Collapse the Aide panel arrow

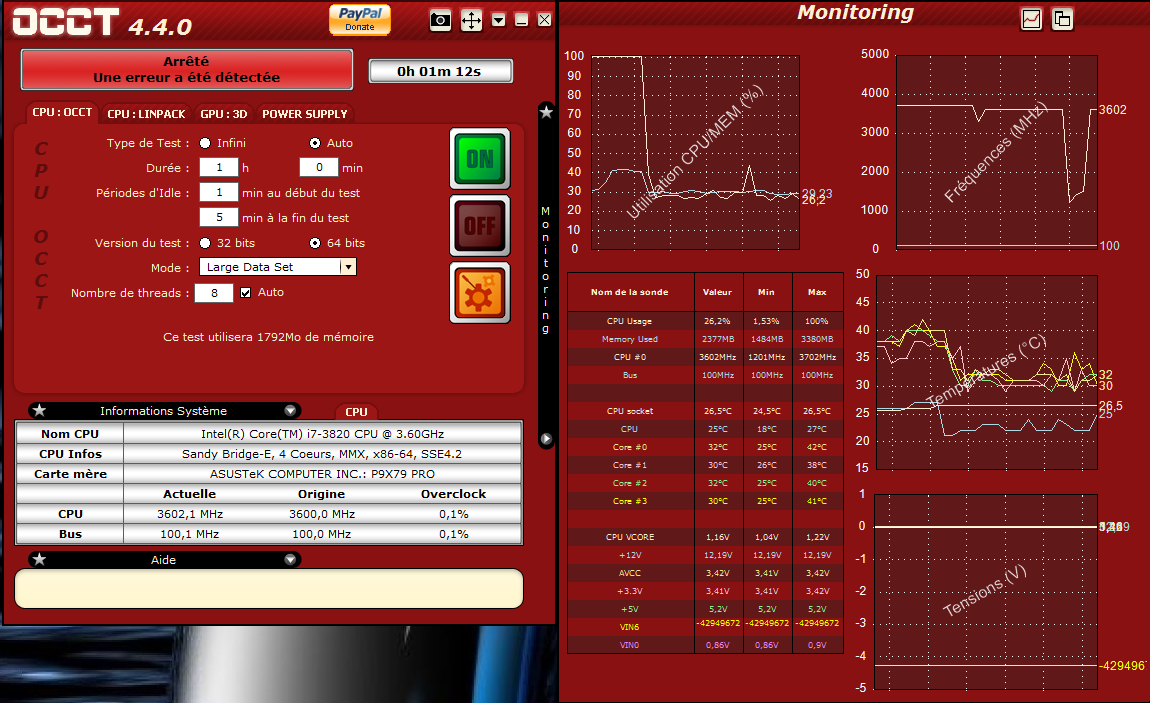pos(290,560)
